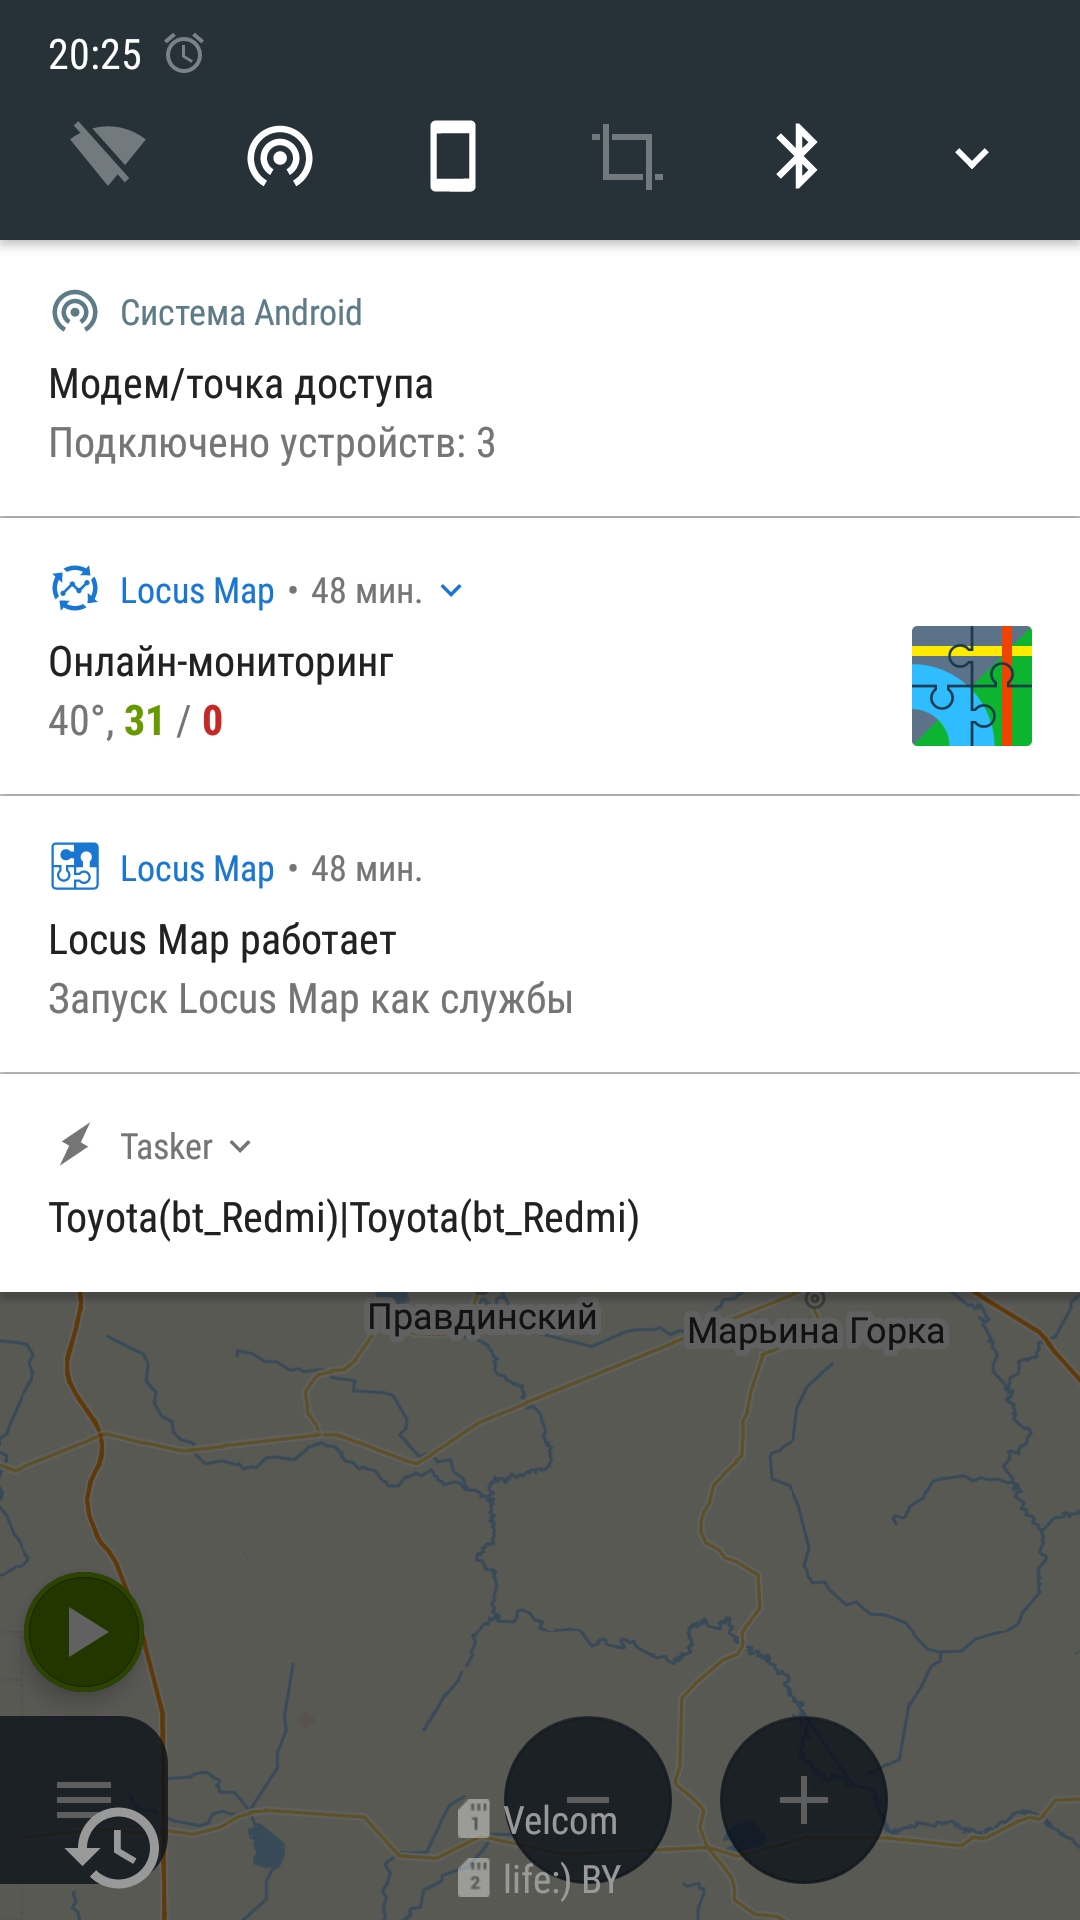Open the Онлайн-мониторинг notification

point(540,657)
